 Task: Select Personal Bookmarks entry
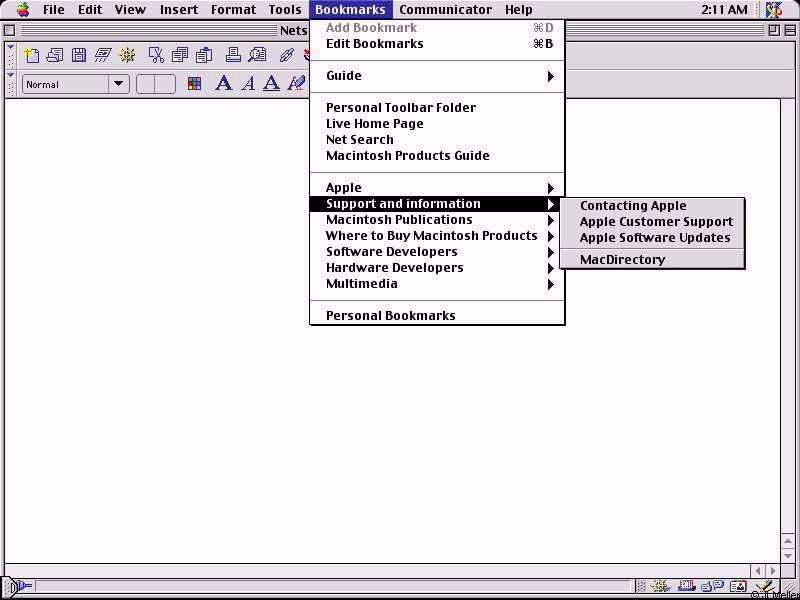[x=437, y=316]
